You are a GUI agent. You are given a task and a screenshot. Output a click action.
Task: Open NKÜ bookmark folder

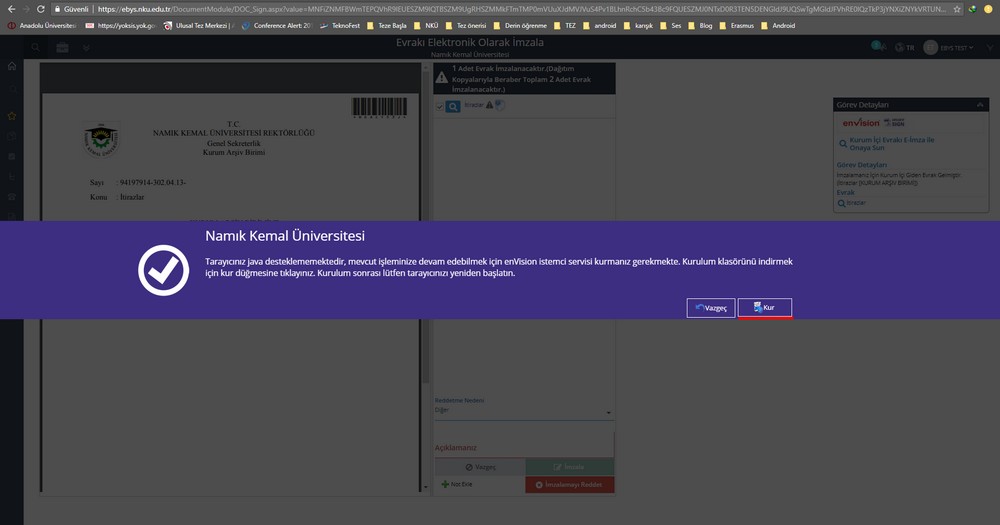(426, 26)
